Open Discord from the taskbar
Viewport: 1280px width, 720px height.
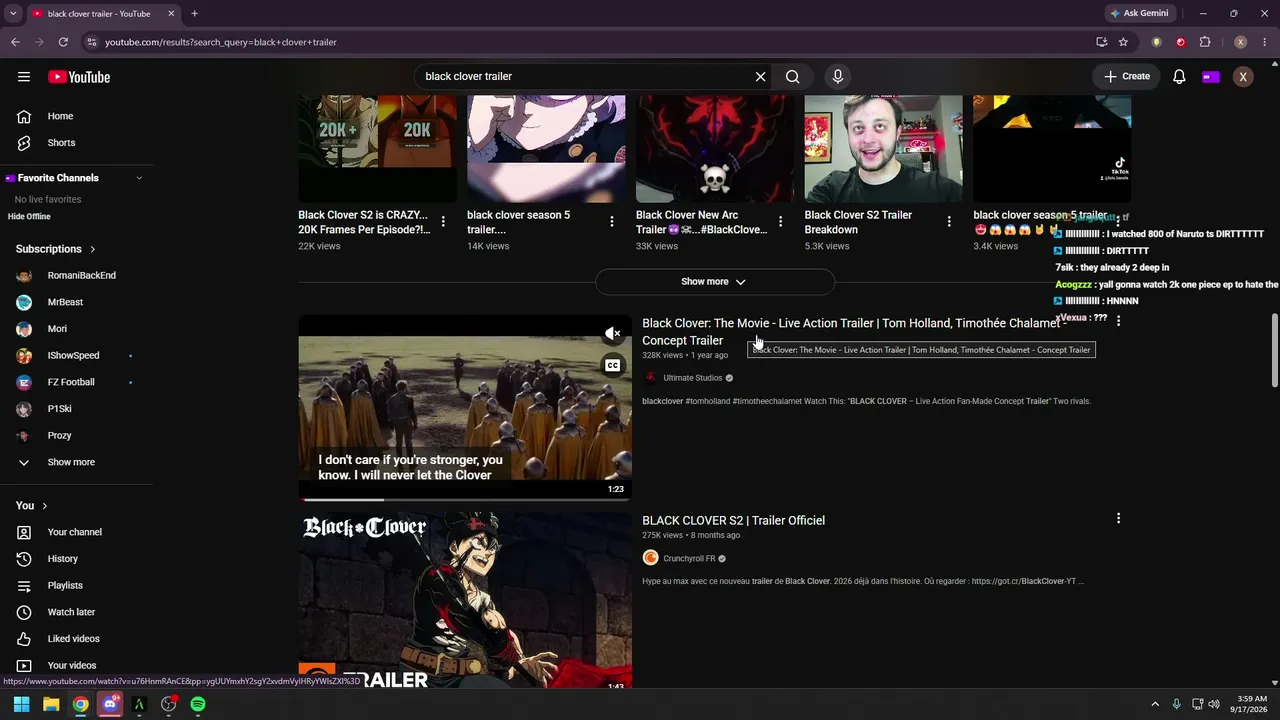click(x=110, y=704)
